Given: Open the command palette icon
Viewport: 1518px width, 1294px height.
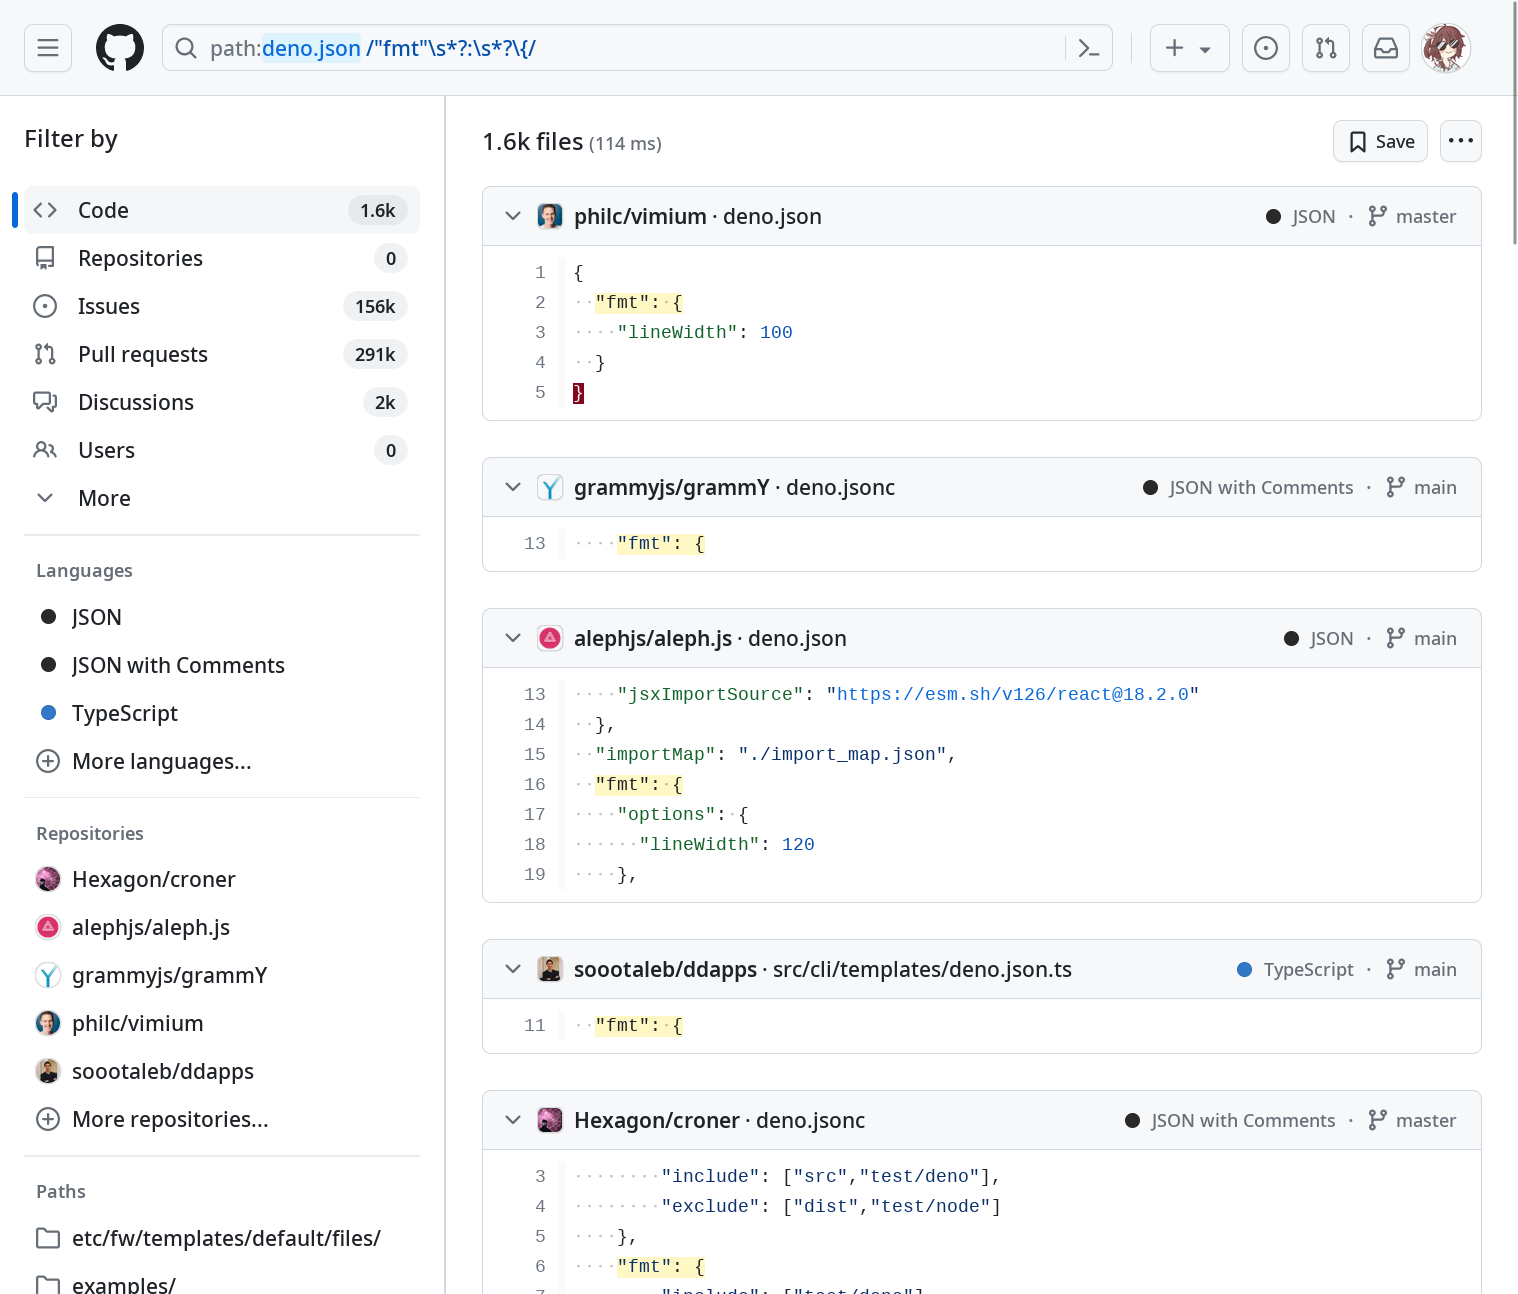Looking at the screenshot, I should pyautogui.click(x=1089, y=48).
